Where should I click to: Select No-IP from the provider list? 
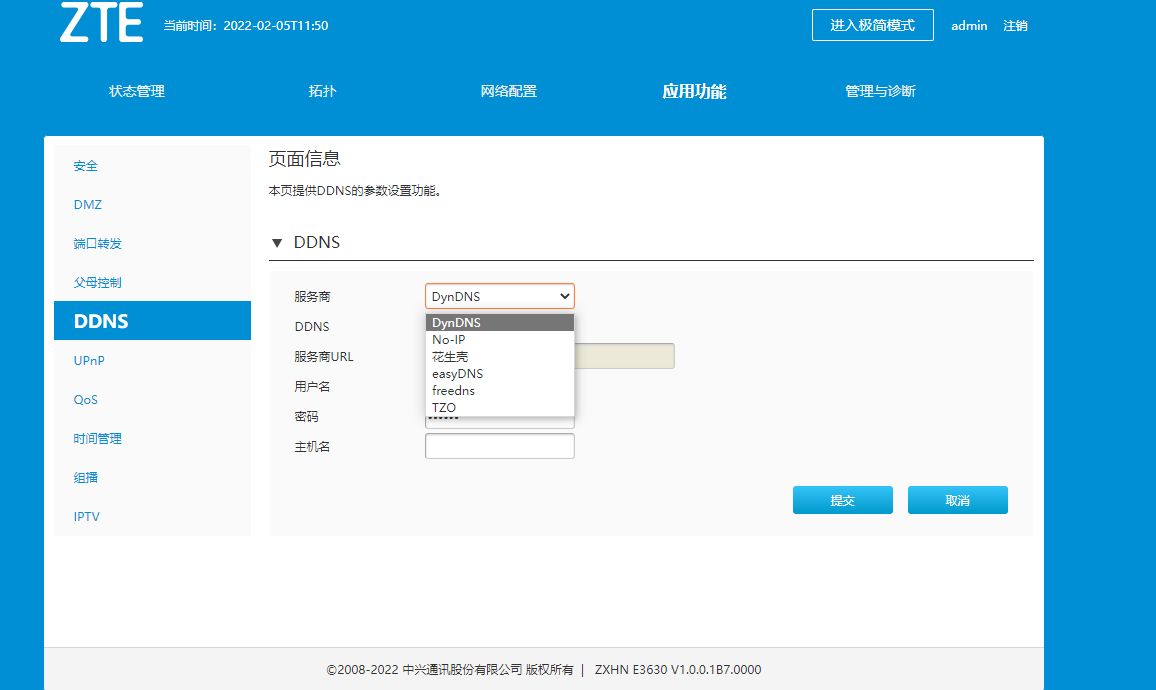(x=448, y=340)
